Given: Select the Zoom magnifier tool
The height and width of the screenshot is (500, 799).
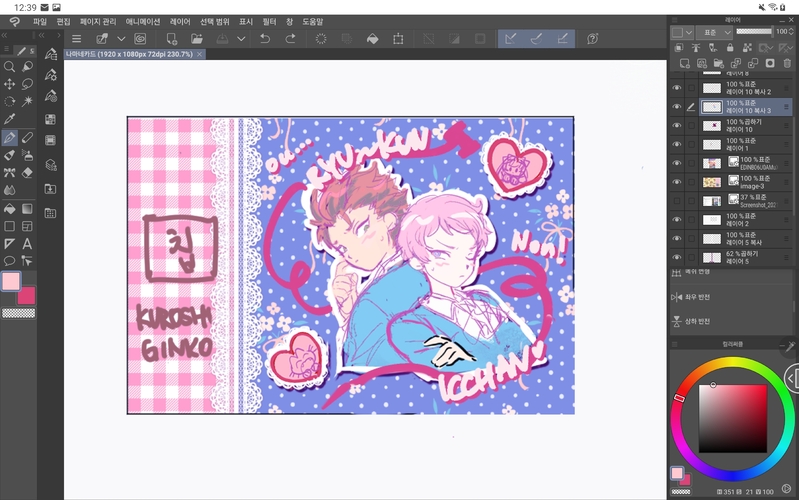Looking at the screenshot, I should pyautogui.click(x=10, y=66).
